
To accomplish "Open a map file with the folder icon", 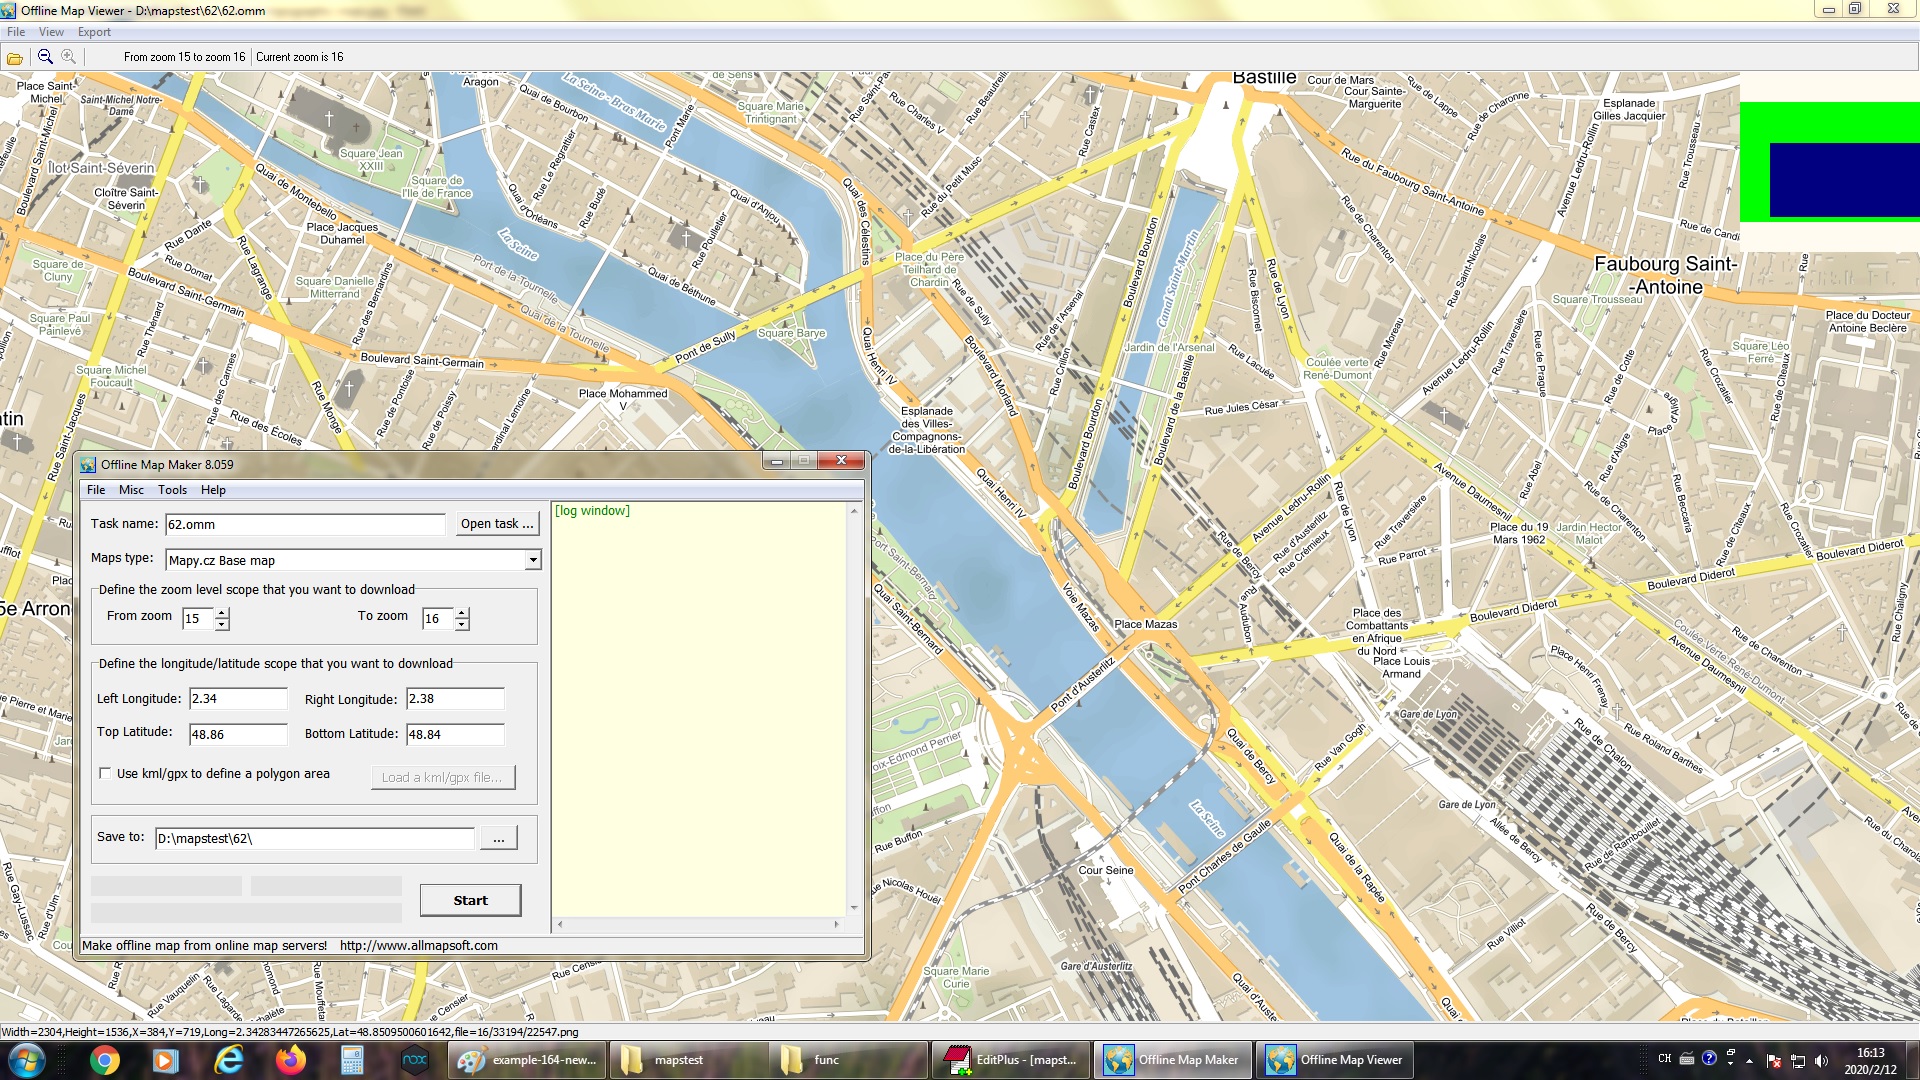I will (x=15, y=57).
